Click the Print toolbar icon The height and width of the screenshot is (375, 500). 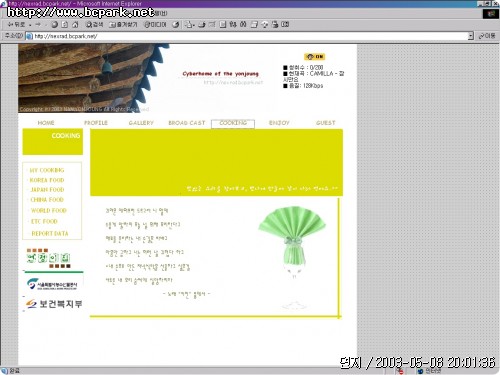[x=202, y=24]
